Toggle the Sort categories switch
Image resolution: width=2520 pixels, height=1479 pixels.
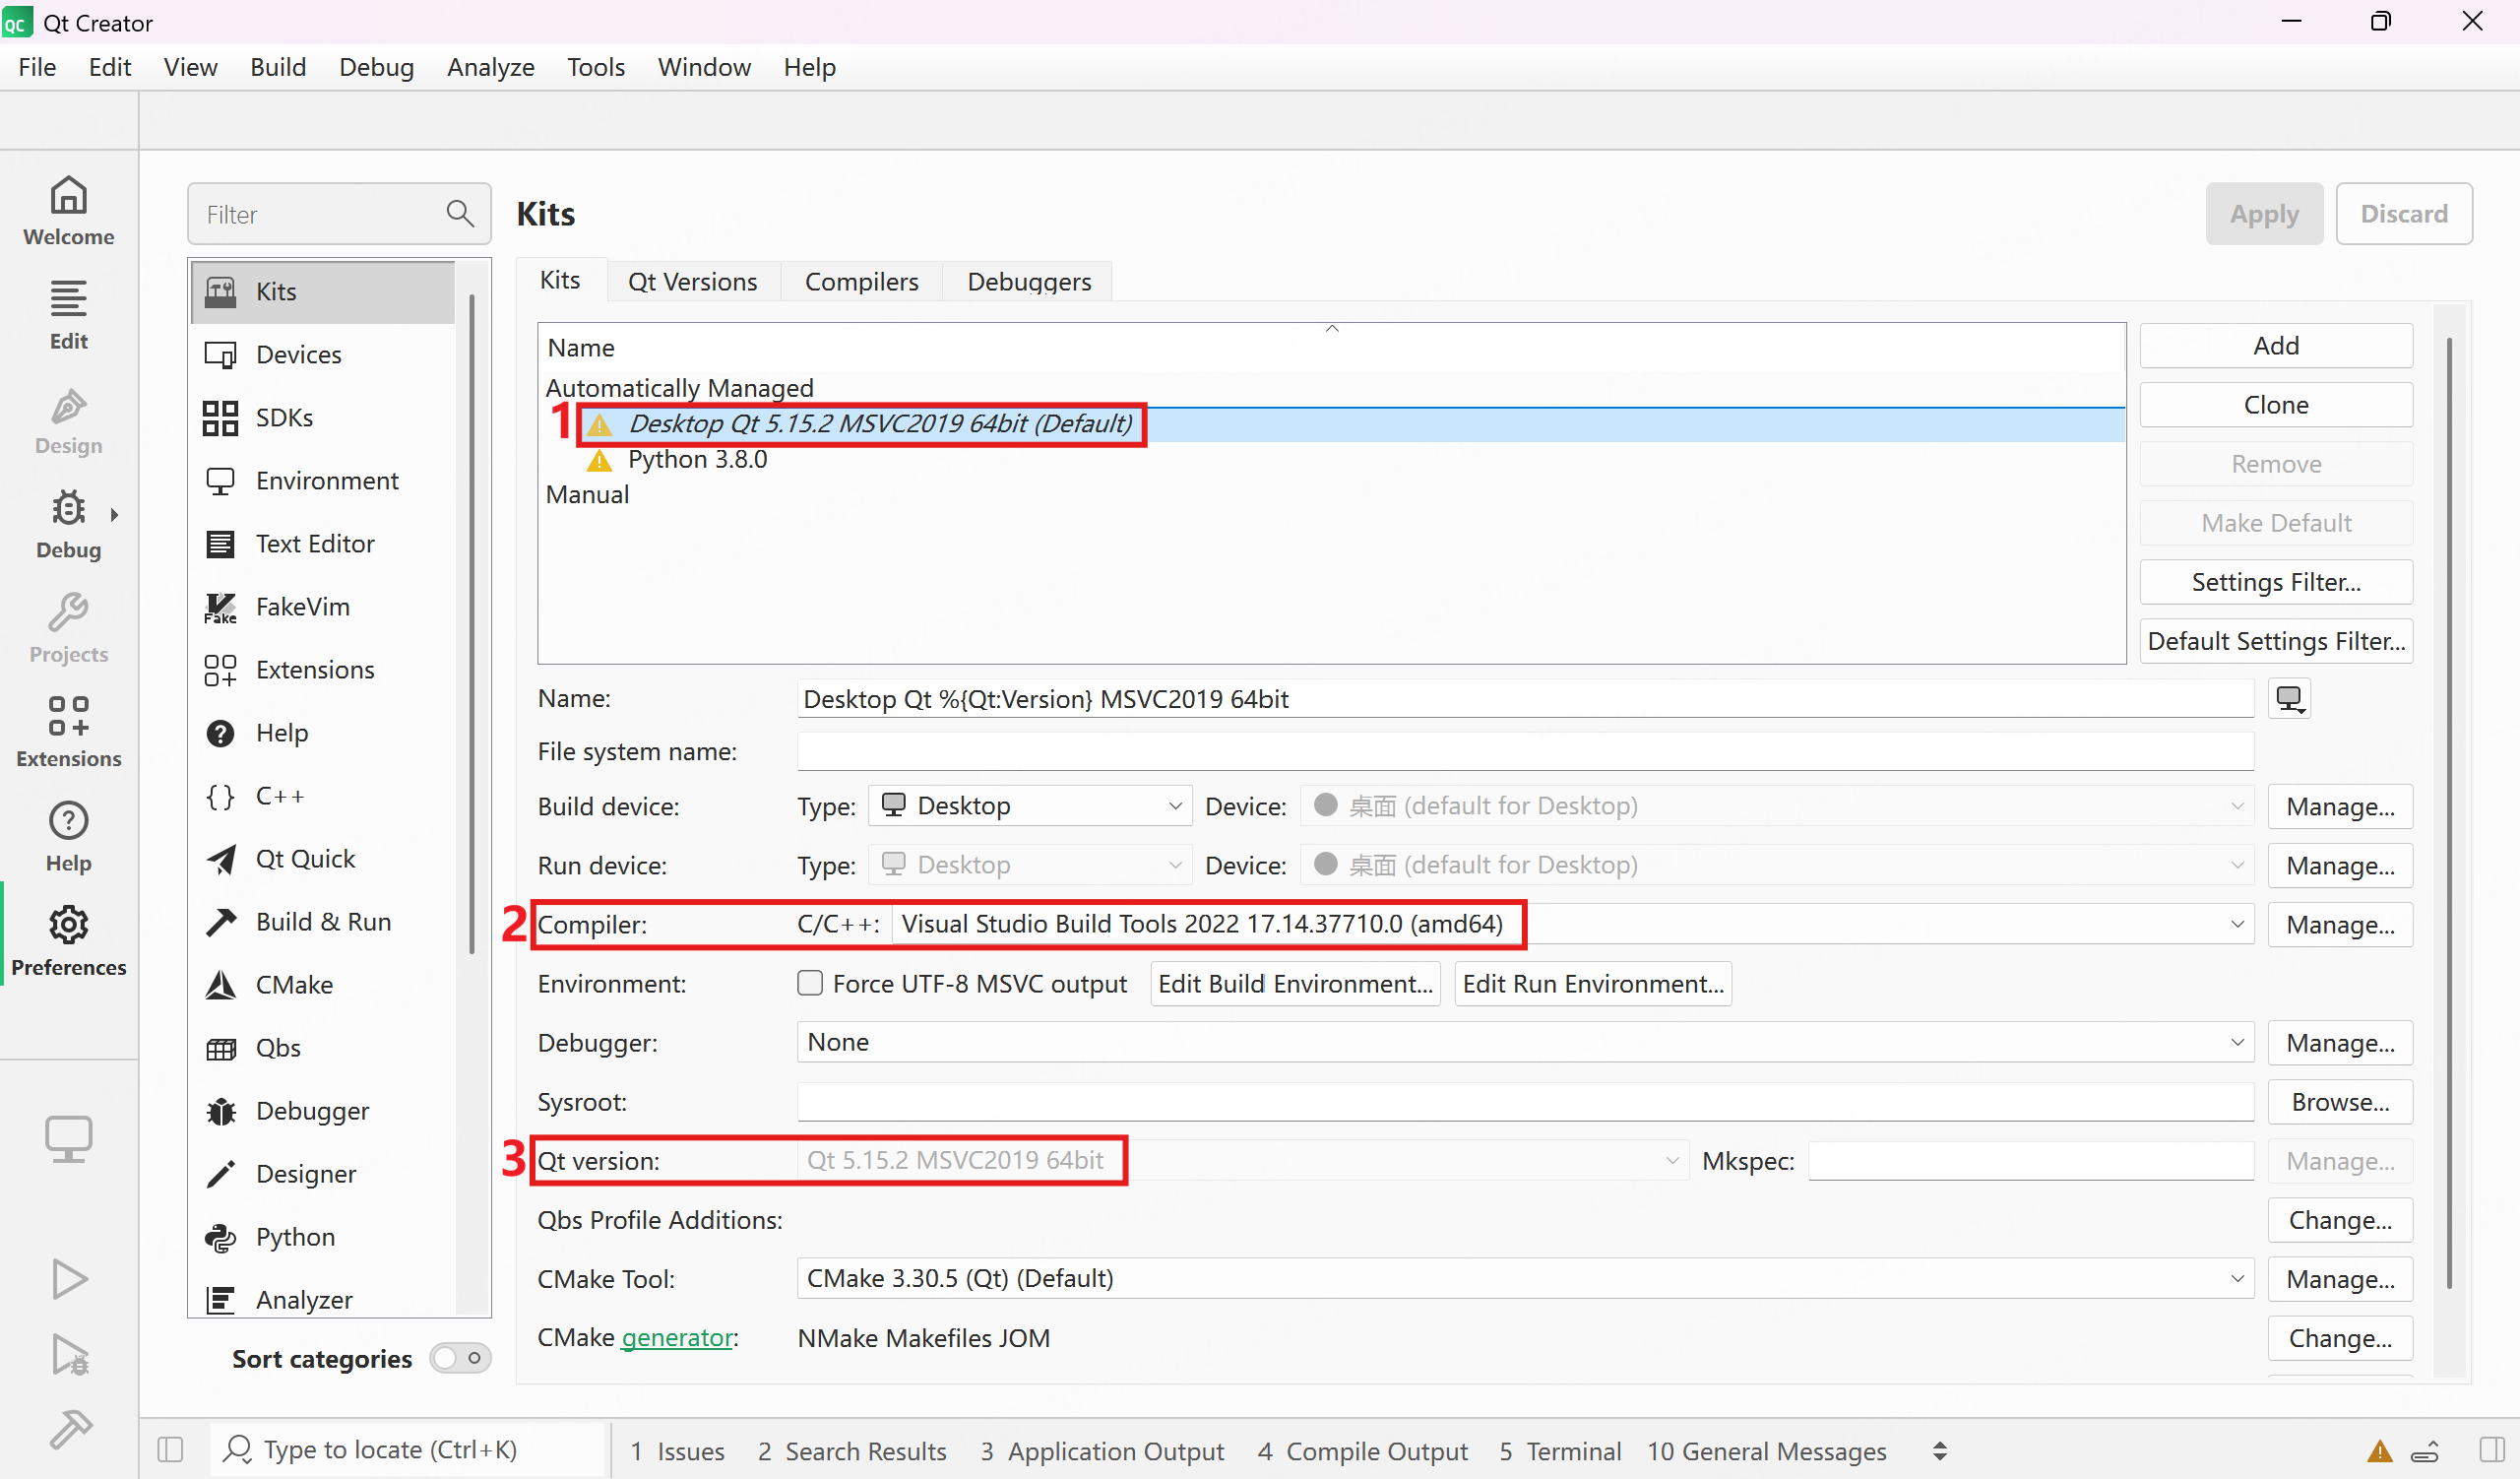[460, 1358]
